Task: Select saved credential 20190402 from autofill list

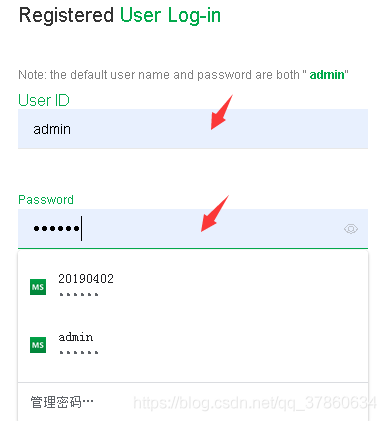Action: tap(193, 287)
